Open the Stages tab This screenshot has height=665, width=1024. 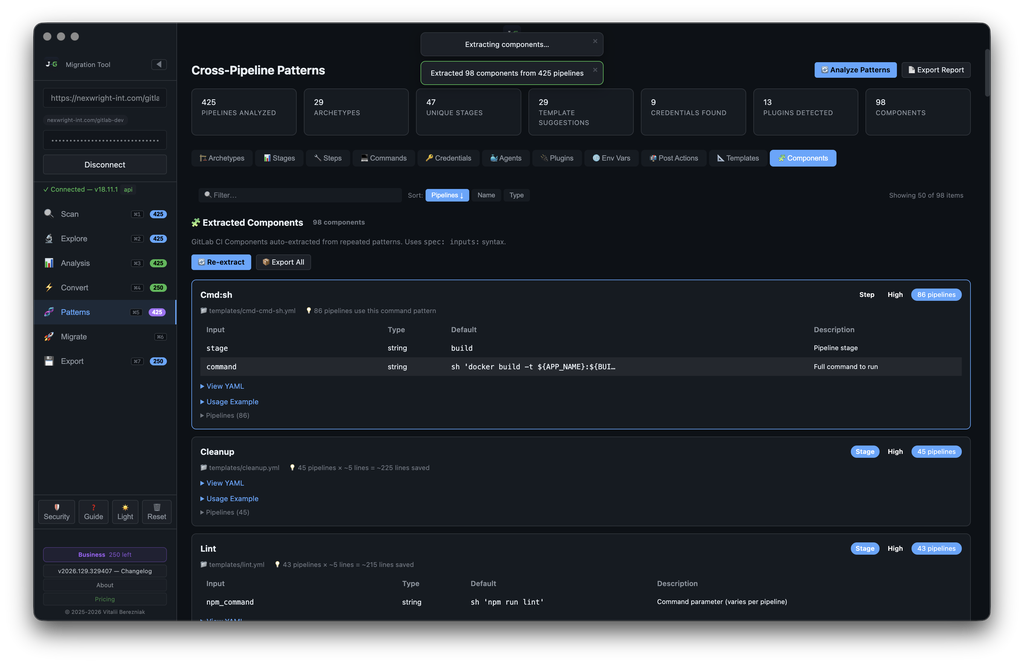tap(280, 158)
